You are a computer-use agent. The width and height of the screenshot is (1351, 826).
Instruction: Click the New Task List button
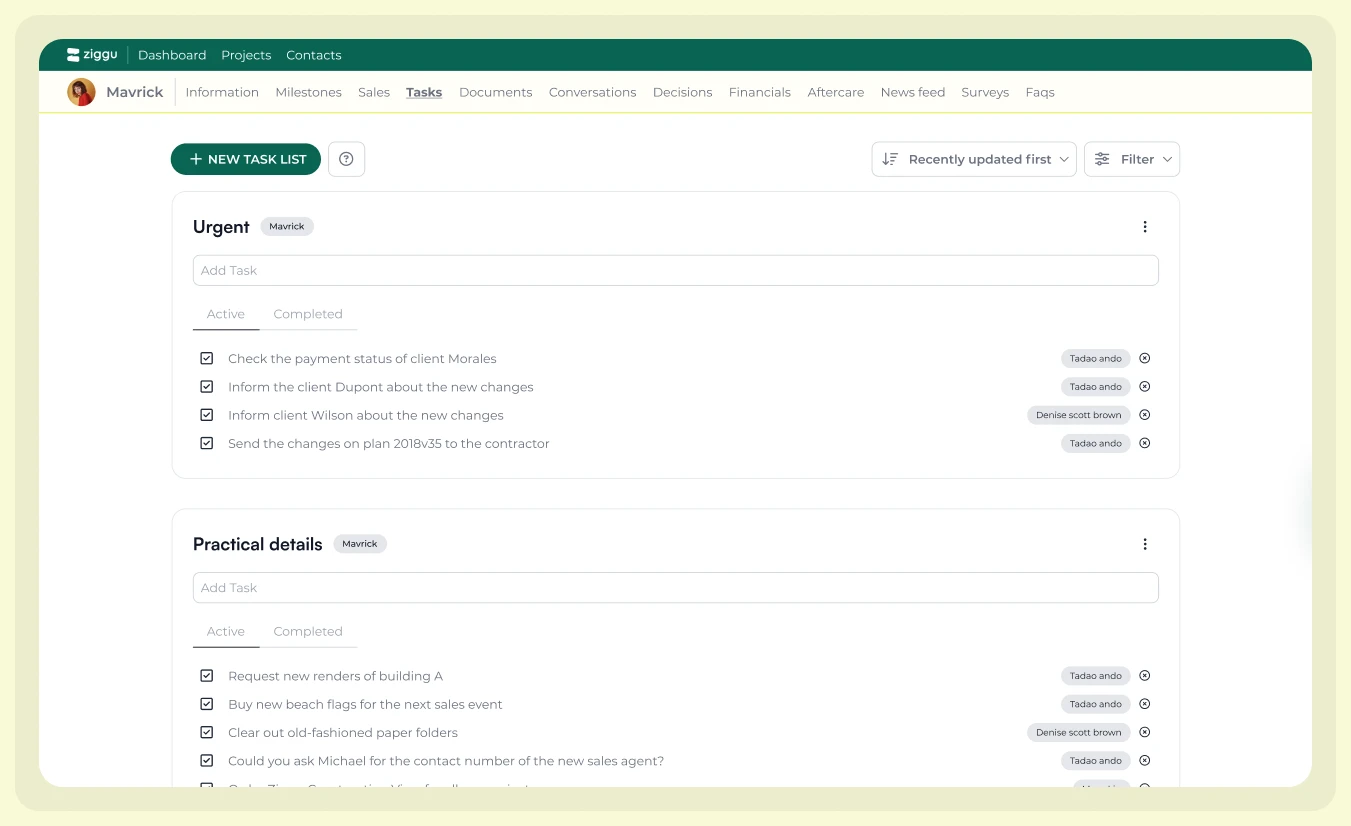point(246,159)
